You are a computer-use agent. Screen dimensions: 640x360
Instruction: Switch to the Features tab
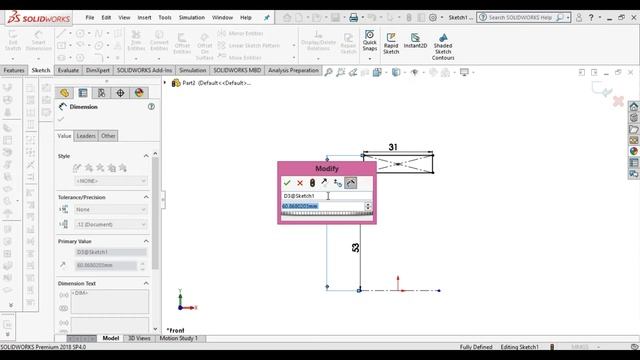14,70
